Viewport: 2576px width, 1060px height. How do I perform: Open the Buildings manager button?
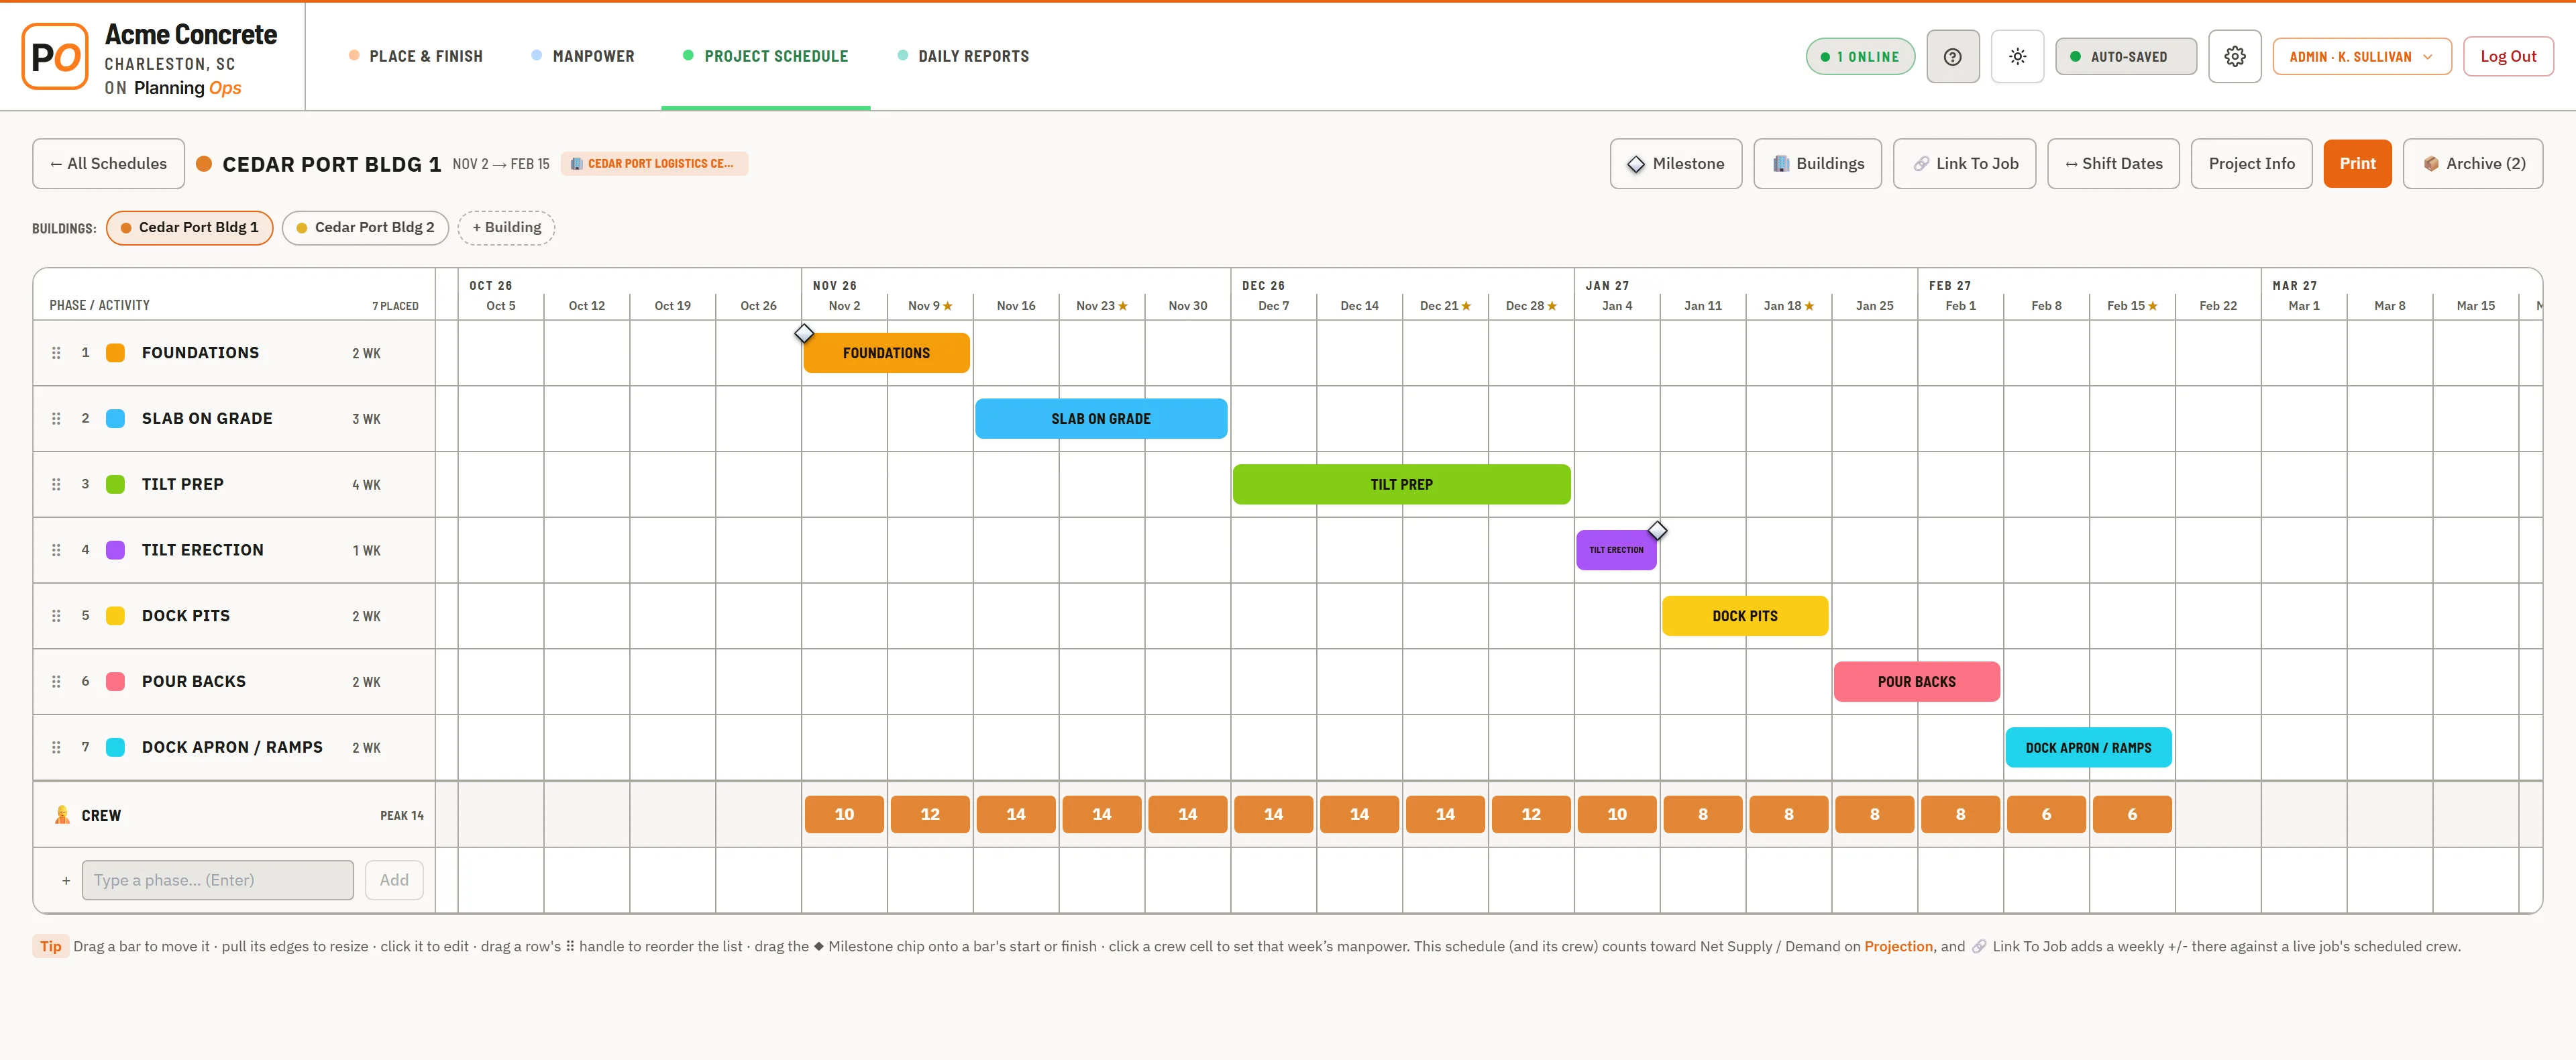[1817, 164]
